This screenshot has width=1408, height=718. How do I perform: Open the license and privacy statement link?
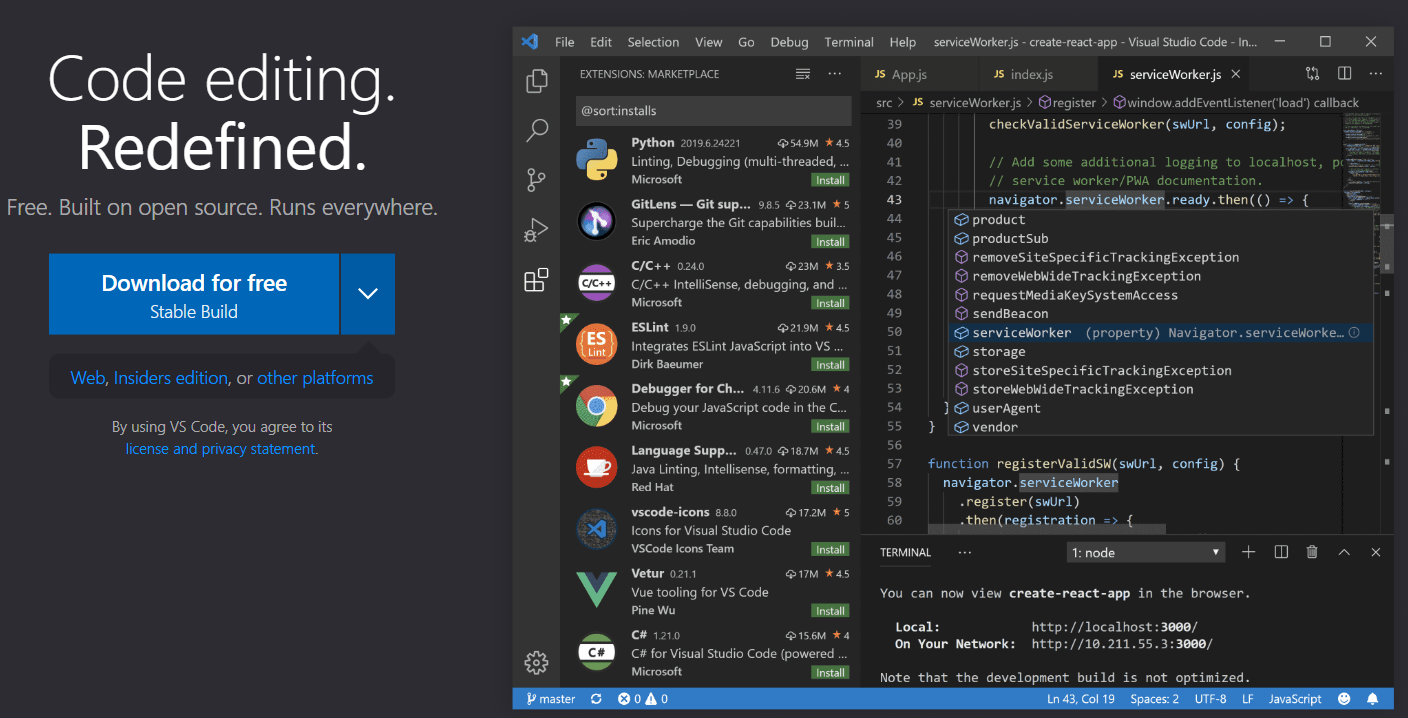click(220, 449)
